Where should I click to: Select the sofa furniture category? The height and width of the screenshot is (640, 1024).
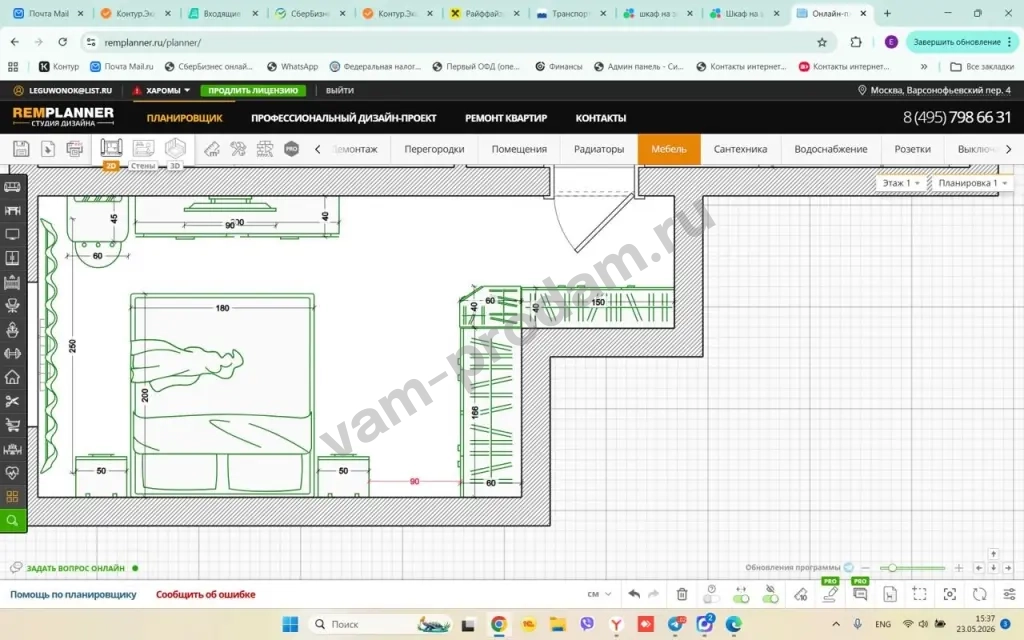(x=12, y=187)
